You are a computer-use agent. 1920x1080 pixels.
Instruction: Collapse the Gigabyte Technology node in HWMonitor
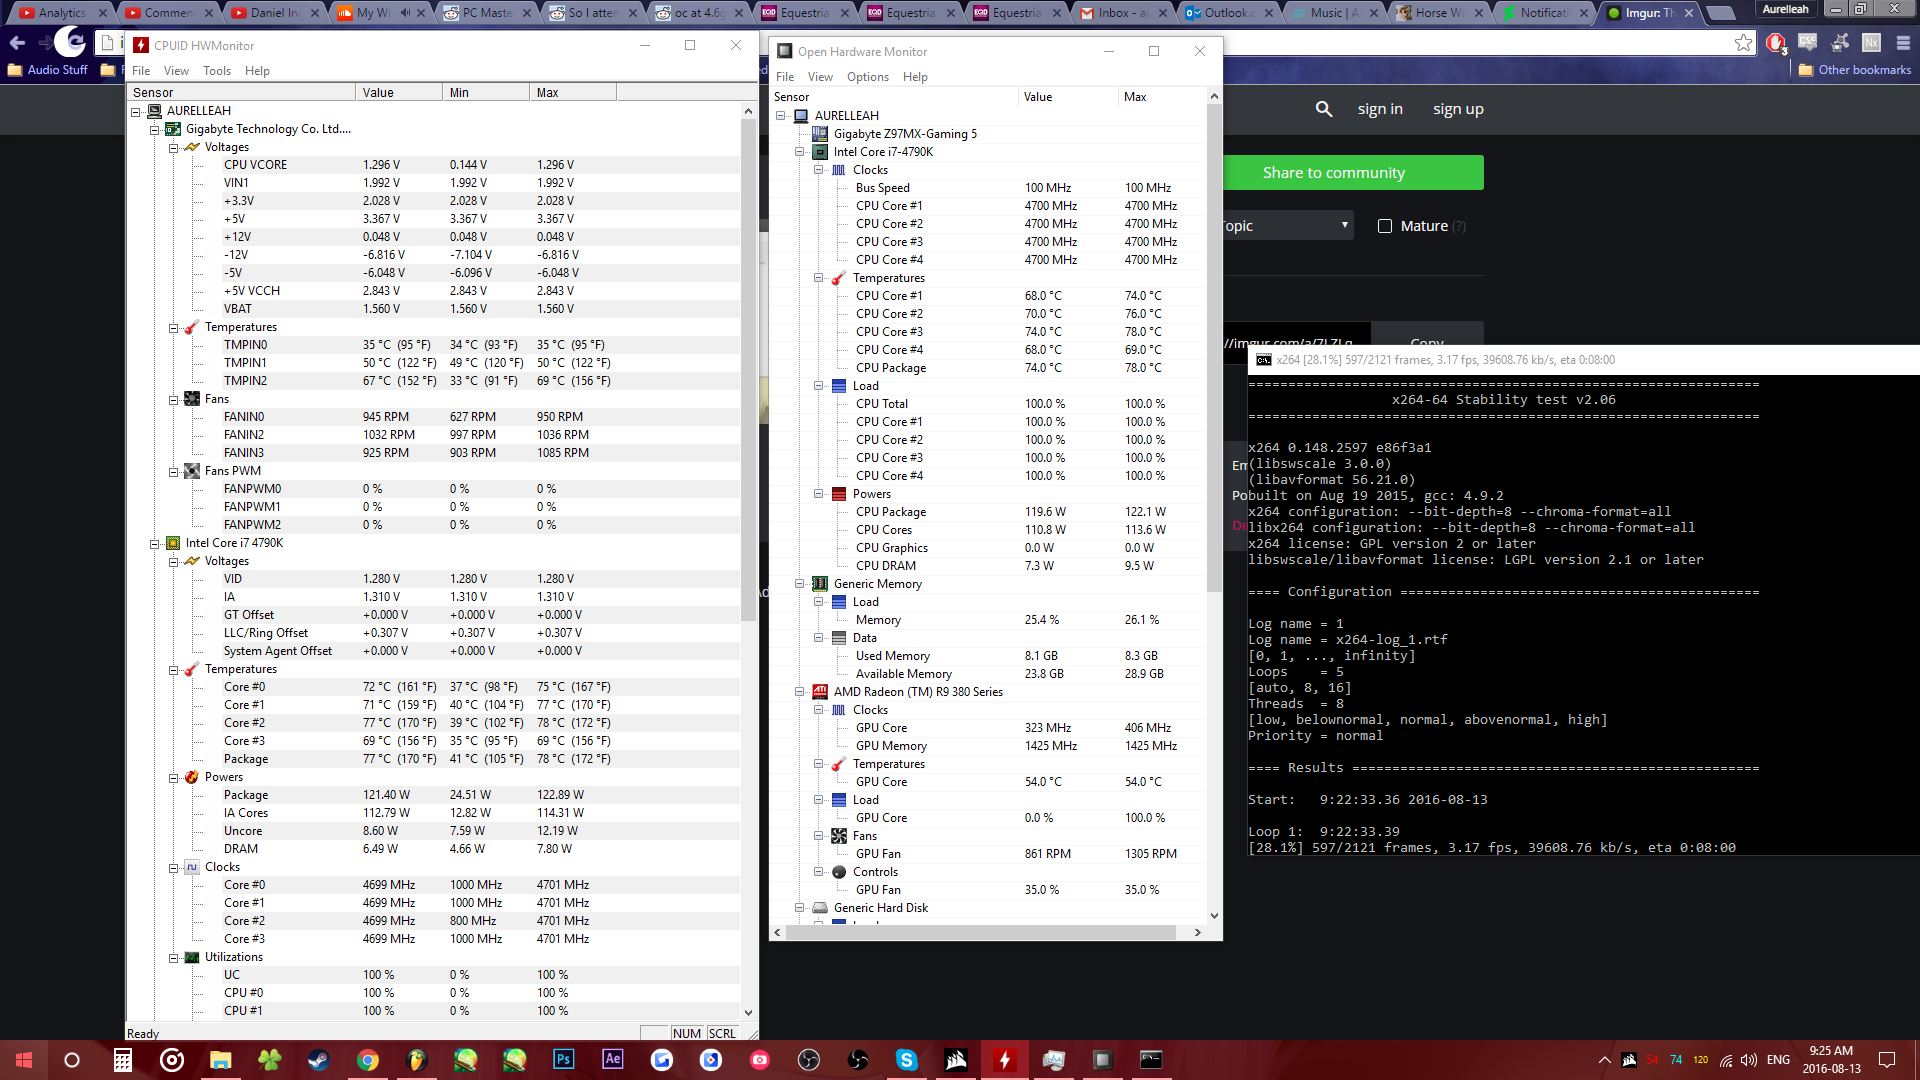155,129
